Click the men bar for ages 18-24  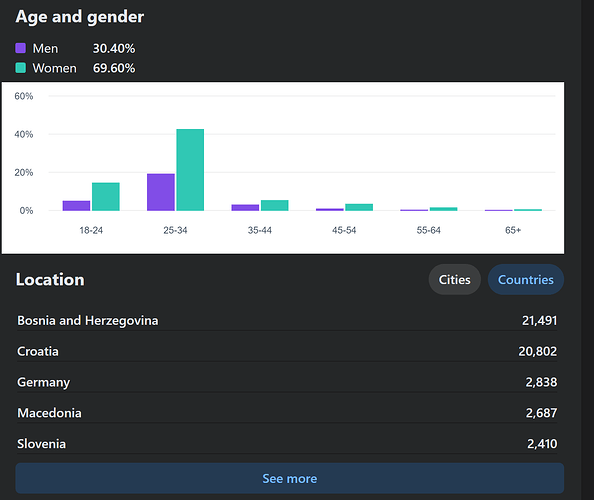pyautogui.click(x=77, y=206)
